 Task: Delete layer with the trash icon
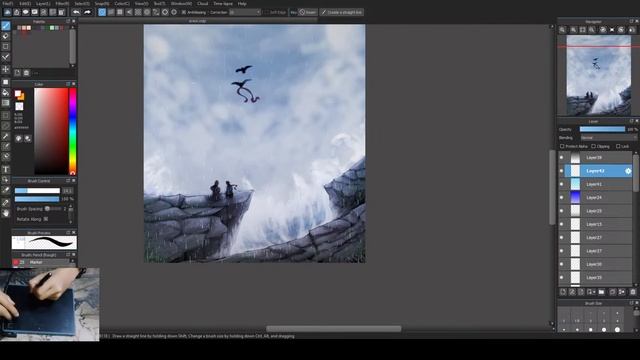pyautogui.click(x=633, y=292)
